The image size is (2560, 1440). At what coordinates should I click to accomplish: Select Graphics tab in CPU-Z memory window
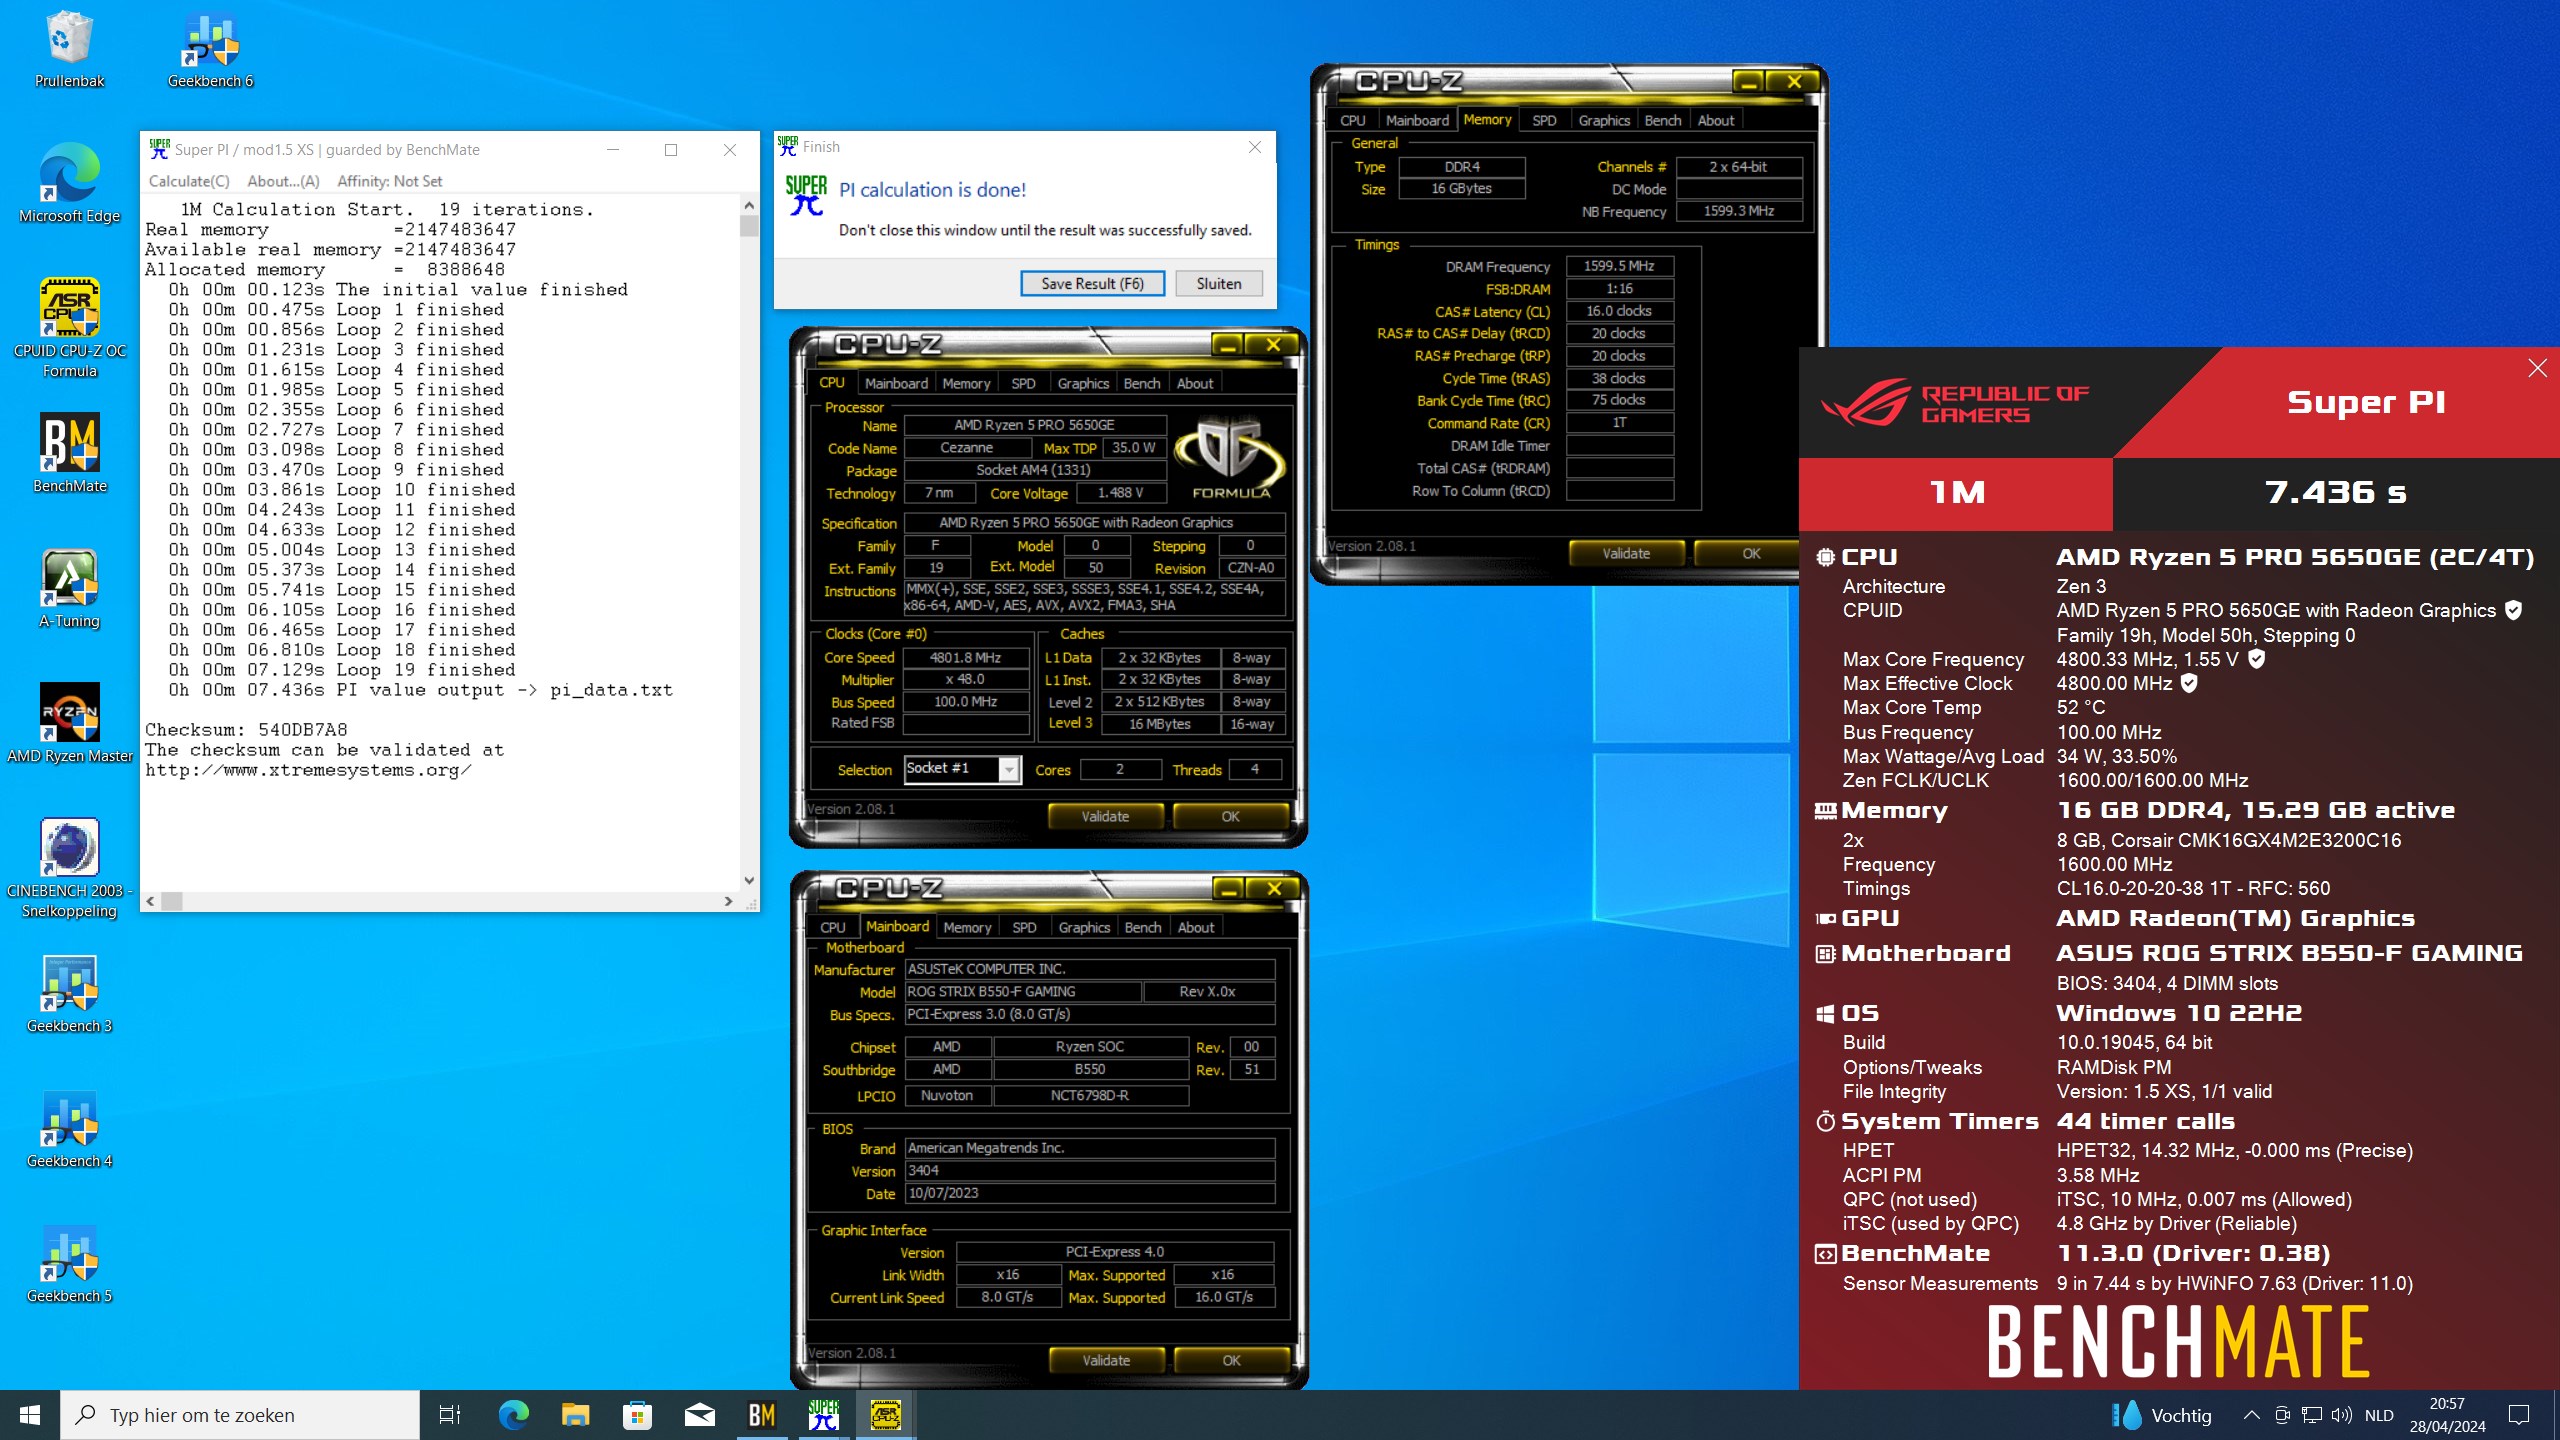pyautogui.click(x=1603, y=120)
